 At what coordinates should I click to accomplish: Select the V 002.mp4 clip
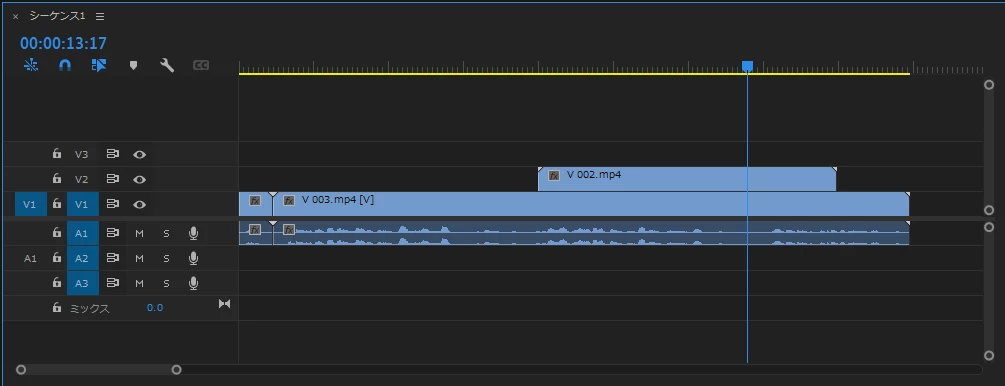point(686,179)
